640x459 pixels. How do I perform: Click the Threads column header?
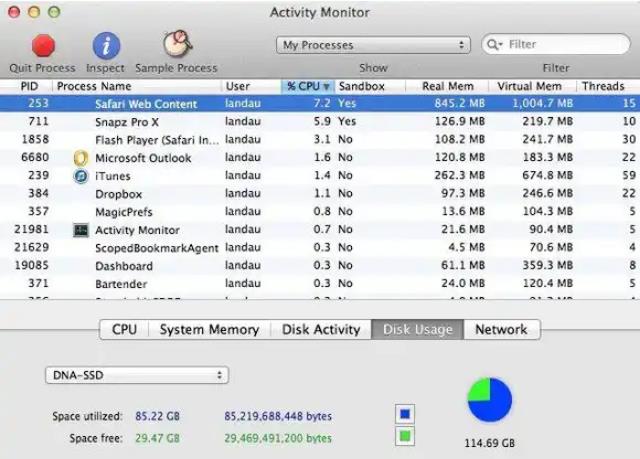tap(607, 86)
